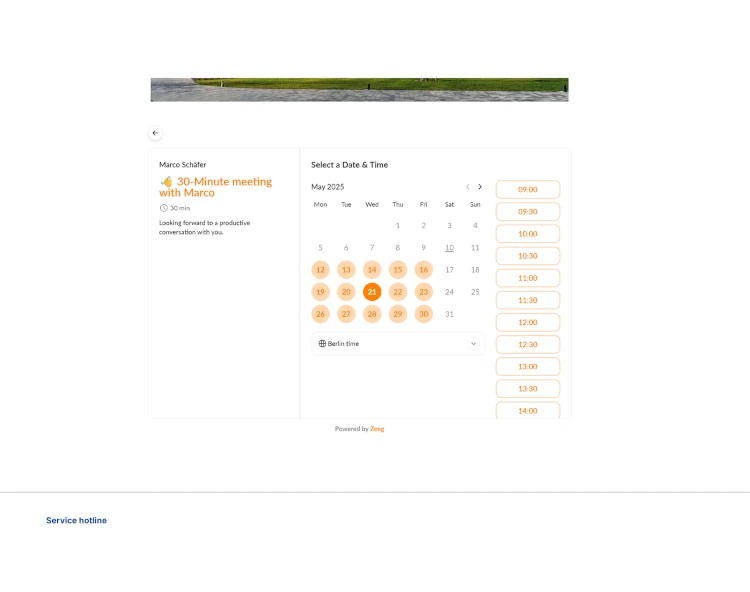
Task: Click the clock icon next to 30 min
Action: click(x=164, y=208)
